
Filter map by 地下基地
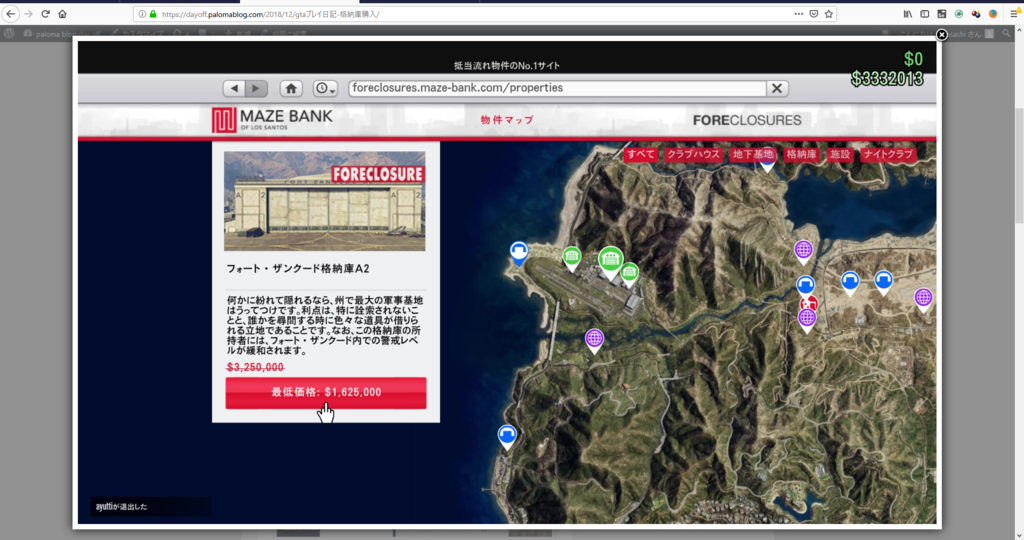click(x=752, y=155)
